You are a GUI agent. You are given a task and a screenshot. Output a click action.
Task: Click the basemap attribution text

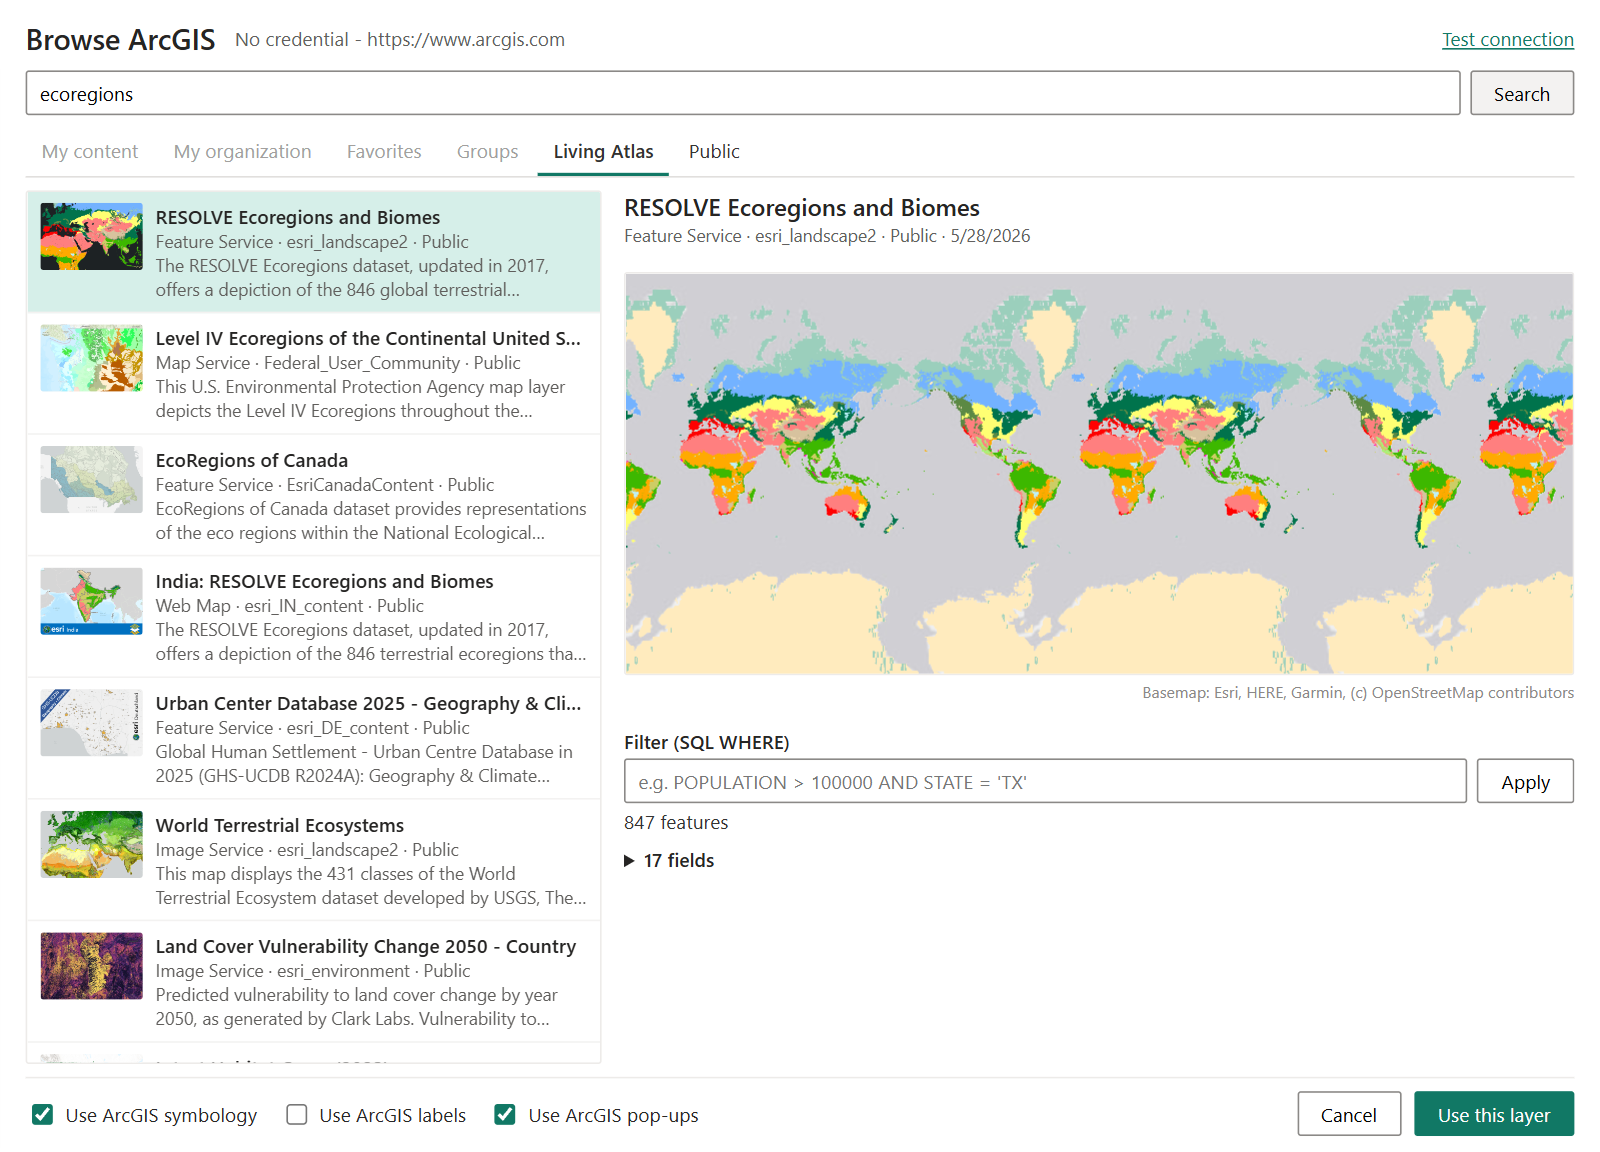pos(1358,693)
